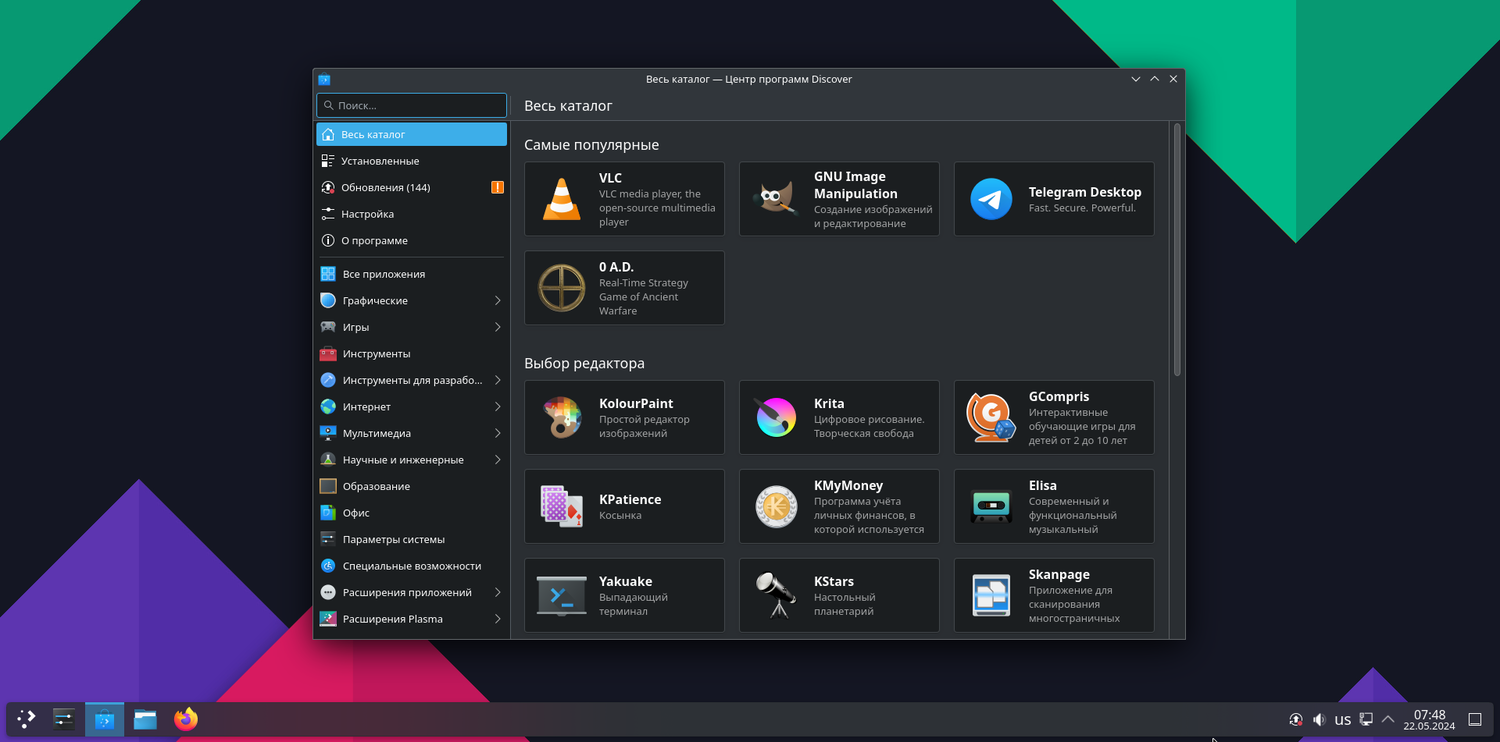
Task: Open the clock showing 07:48
Action: 1429,720
